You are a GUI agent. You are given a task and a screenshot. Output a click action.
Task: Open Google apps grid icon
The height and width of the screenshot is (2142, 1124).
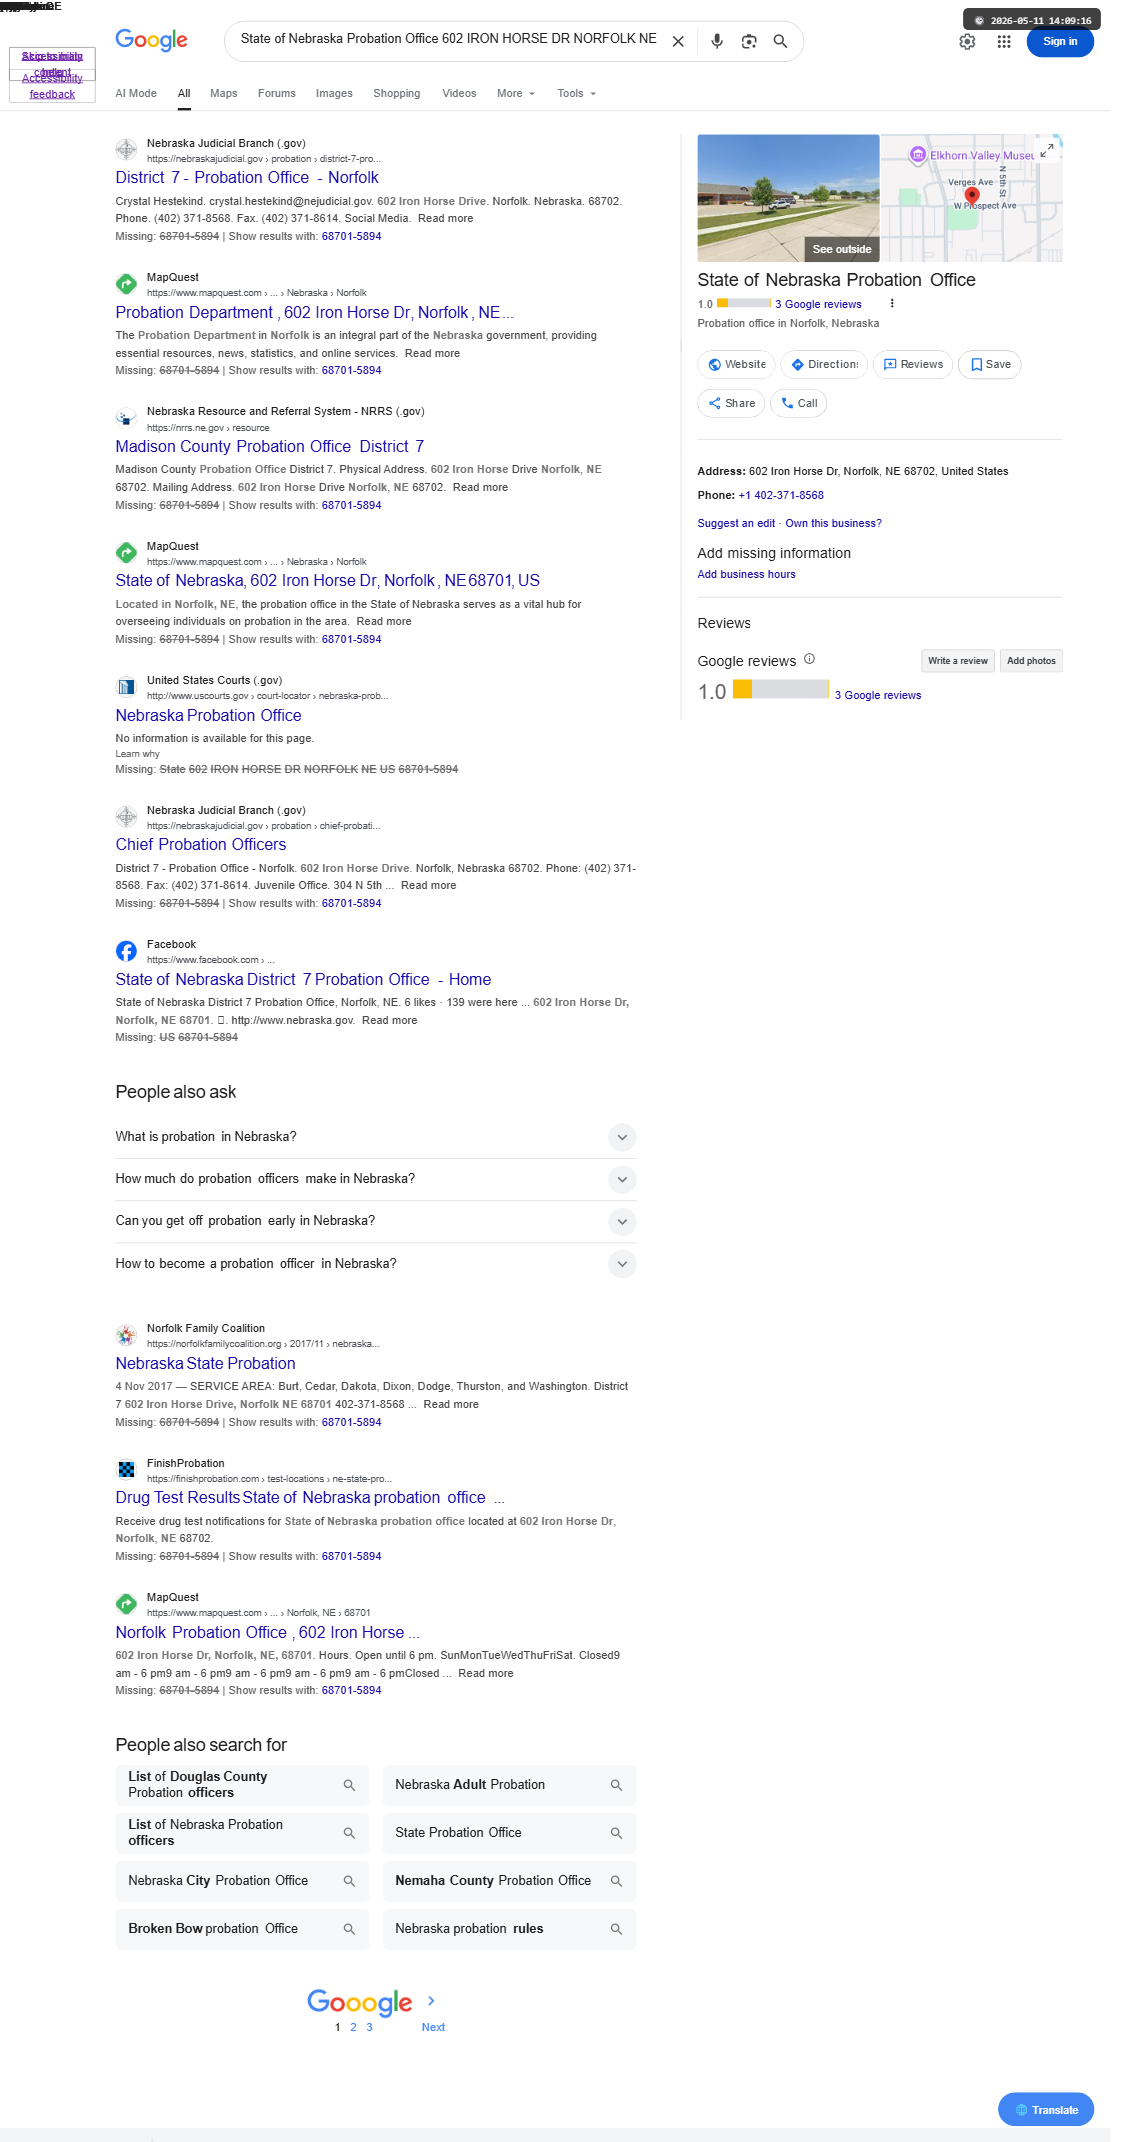pyautogui.click(x=1004, y=41)
